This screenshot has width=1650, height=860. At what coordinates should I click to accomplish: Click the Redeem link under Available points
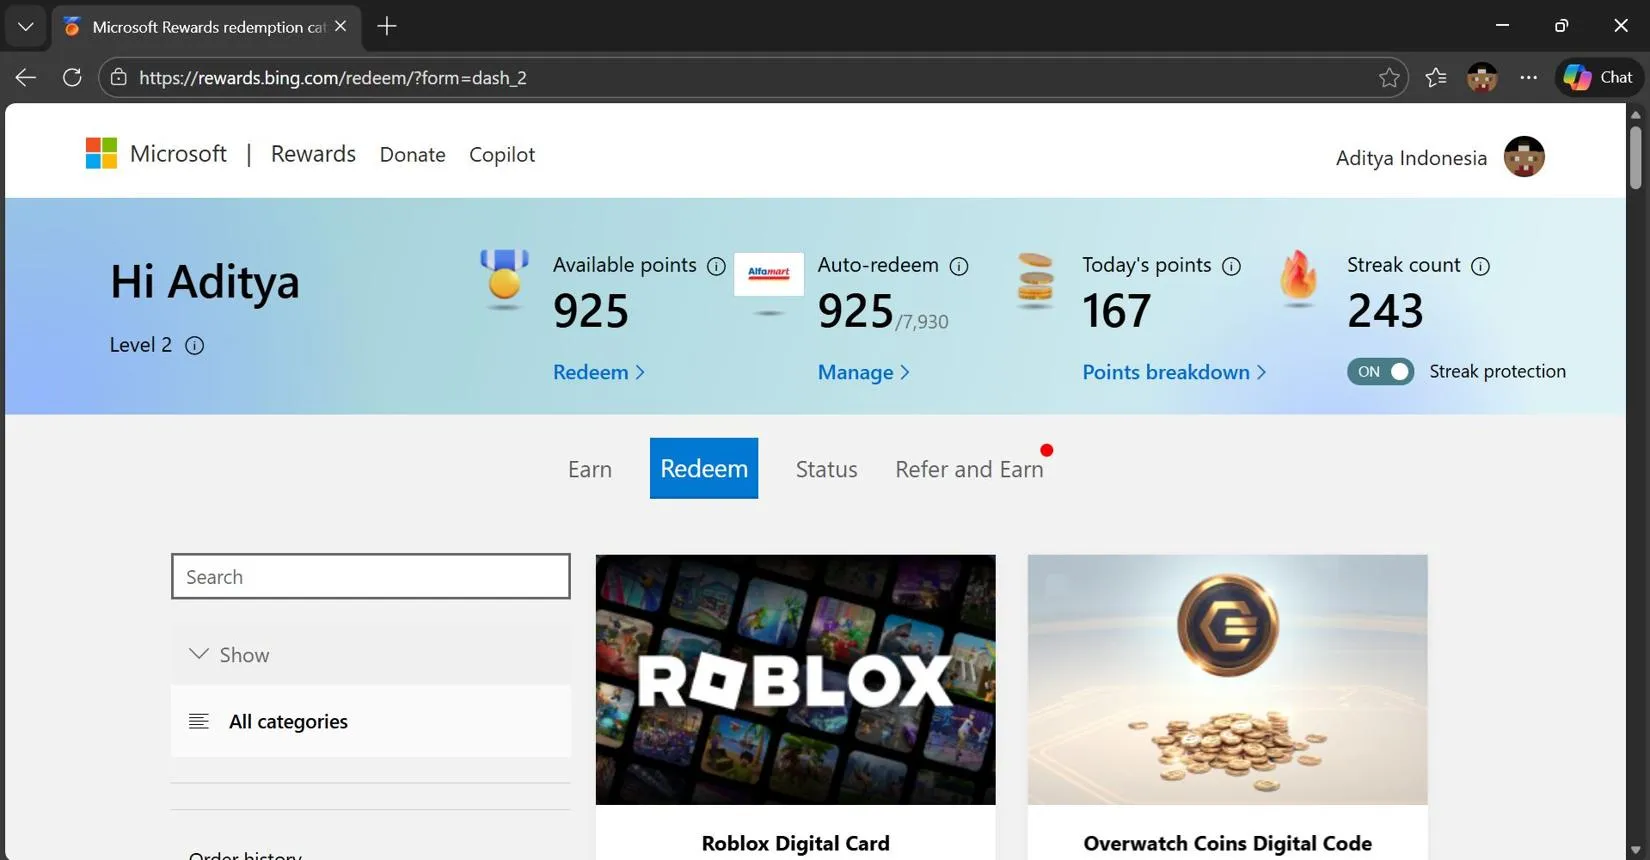(x=599, y=372)
